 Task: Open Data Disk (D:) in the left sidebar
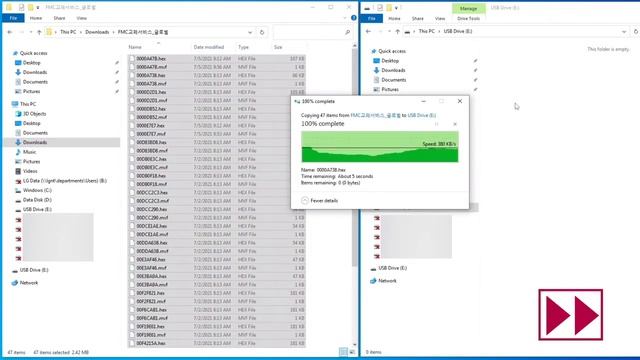pyautogui.click(x=37, y=200)
